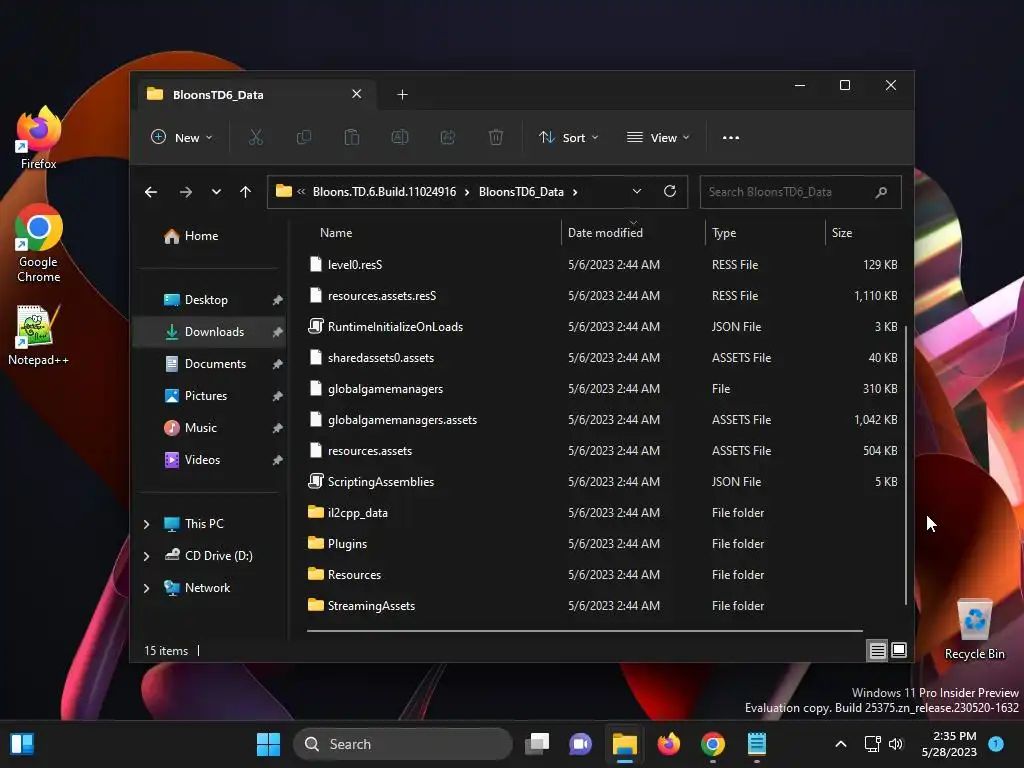Expand This PC in navigation pane

point(146,524)
